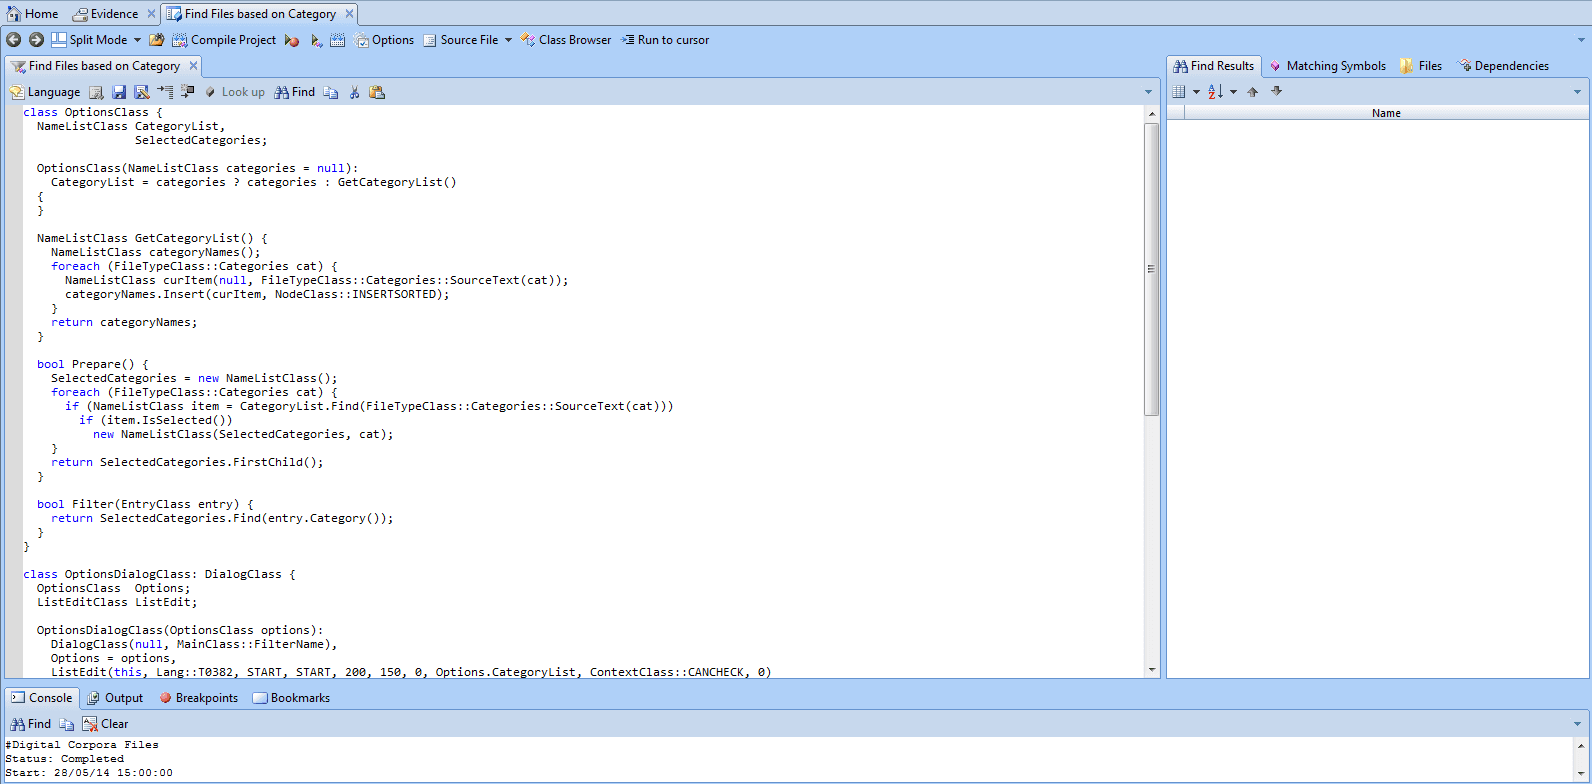Clear the console output

tap(105, 724)
